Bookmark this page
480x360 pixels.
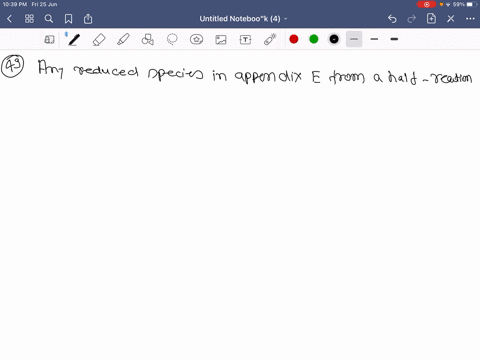[x=68, y=19]
